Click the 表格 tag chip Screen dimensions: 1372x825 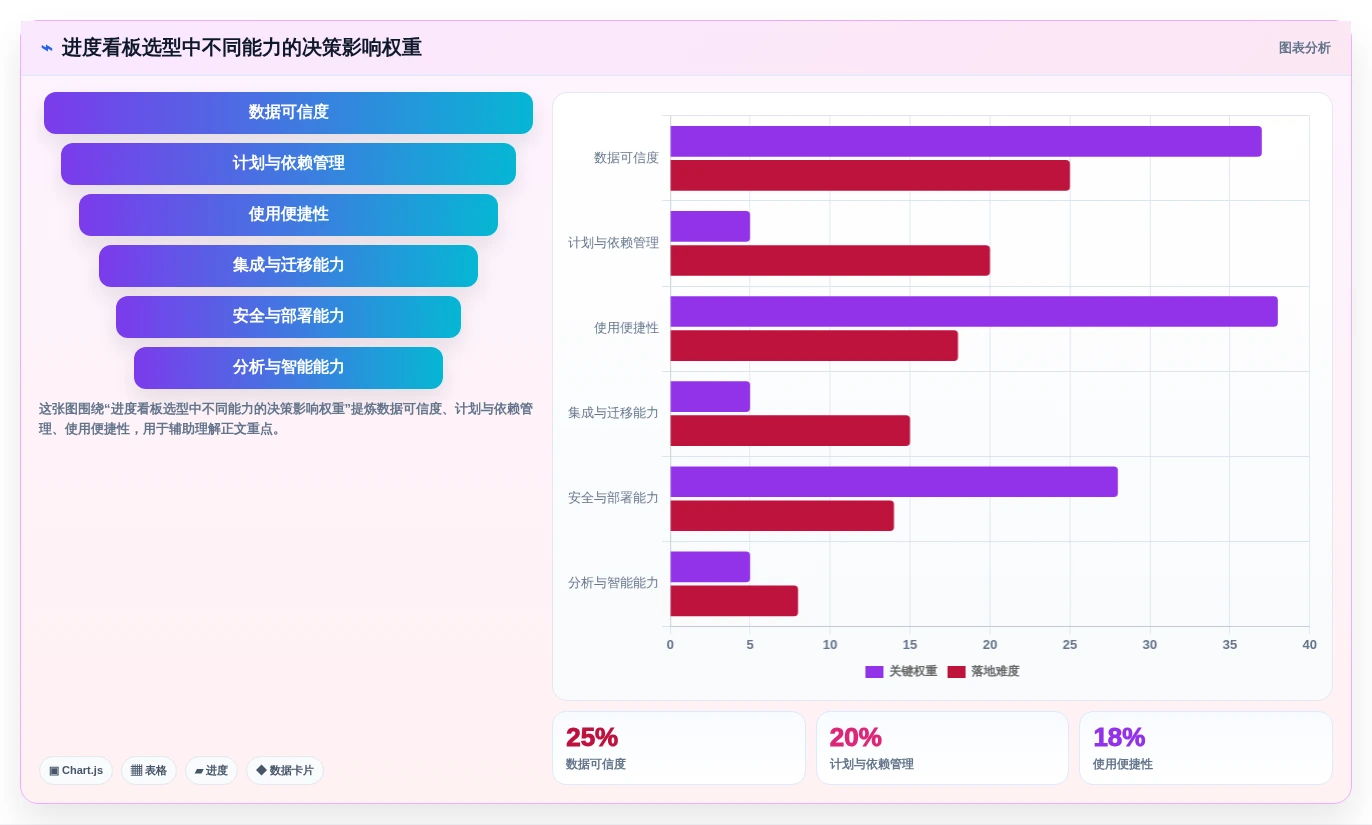click(x=149, y=770)
